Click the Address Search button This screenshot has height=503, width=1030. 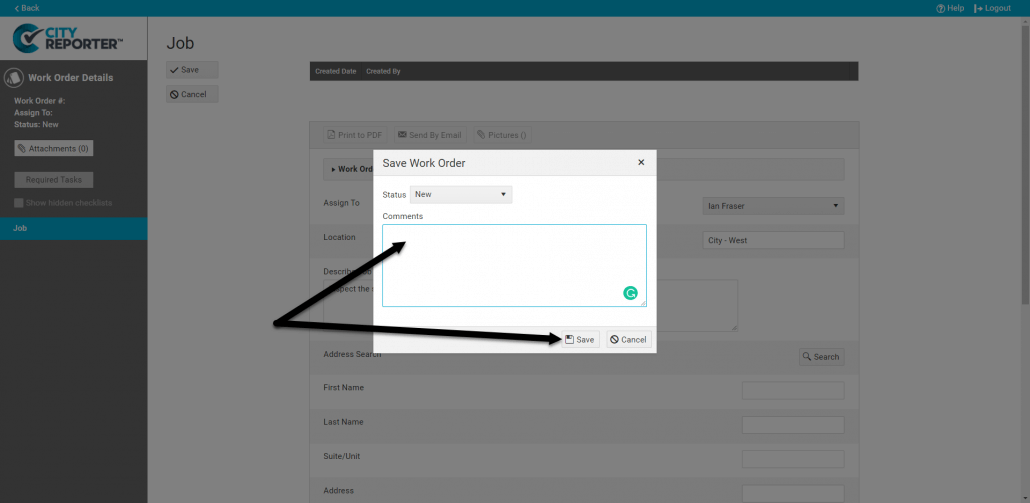(821, 357)
